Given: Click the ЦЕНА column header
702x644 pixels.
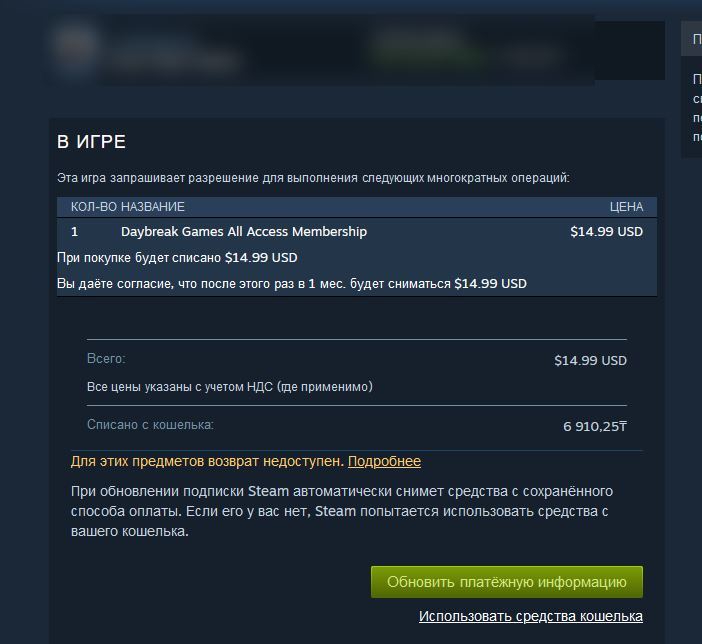Looking at the screenshot, I should [626, 206].
